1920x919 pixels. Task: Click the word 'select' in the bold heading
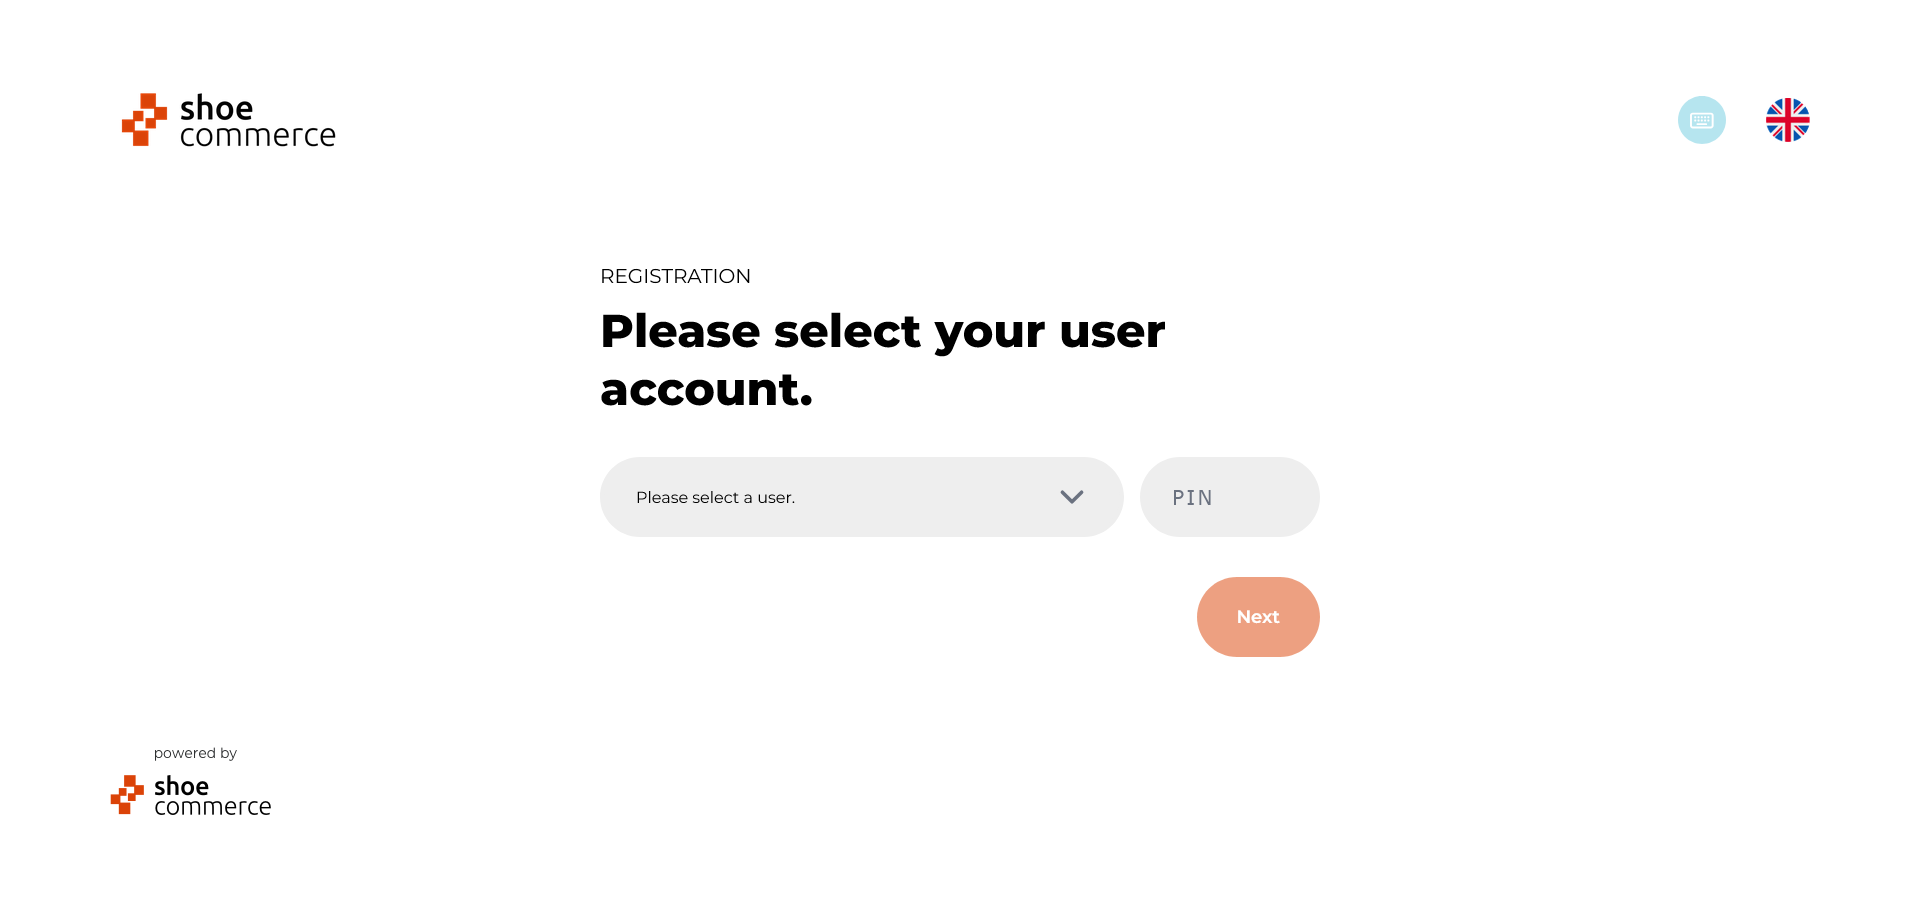[x=847, y=332]
